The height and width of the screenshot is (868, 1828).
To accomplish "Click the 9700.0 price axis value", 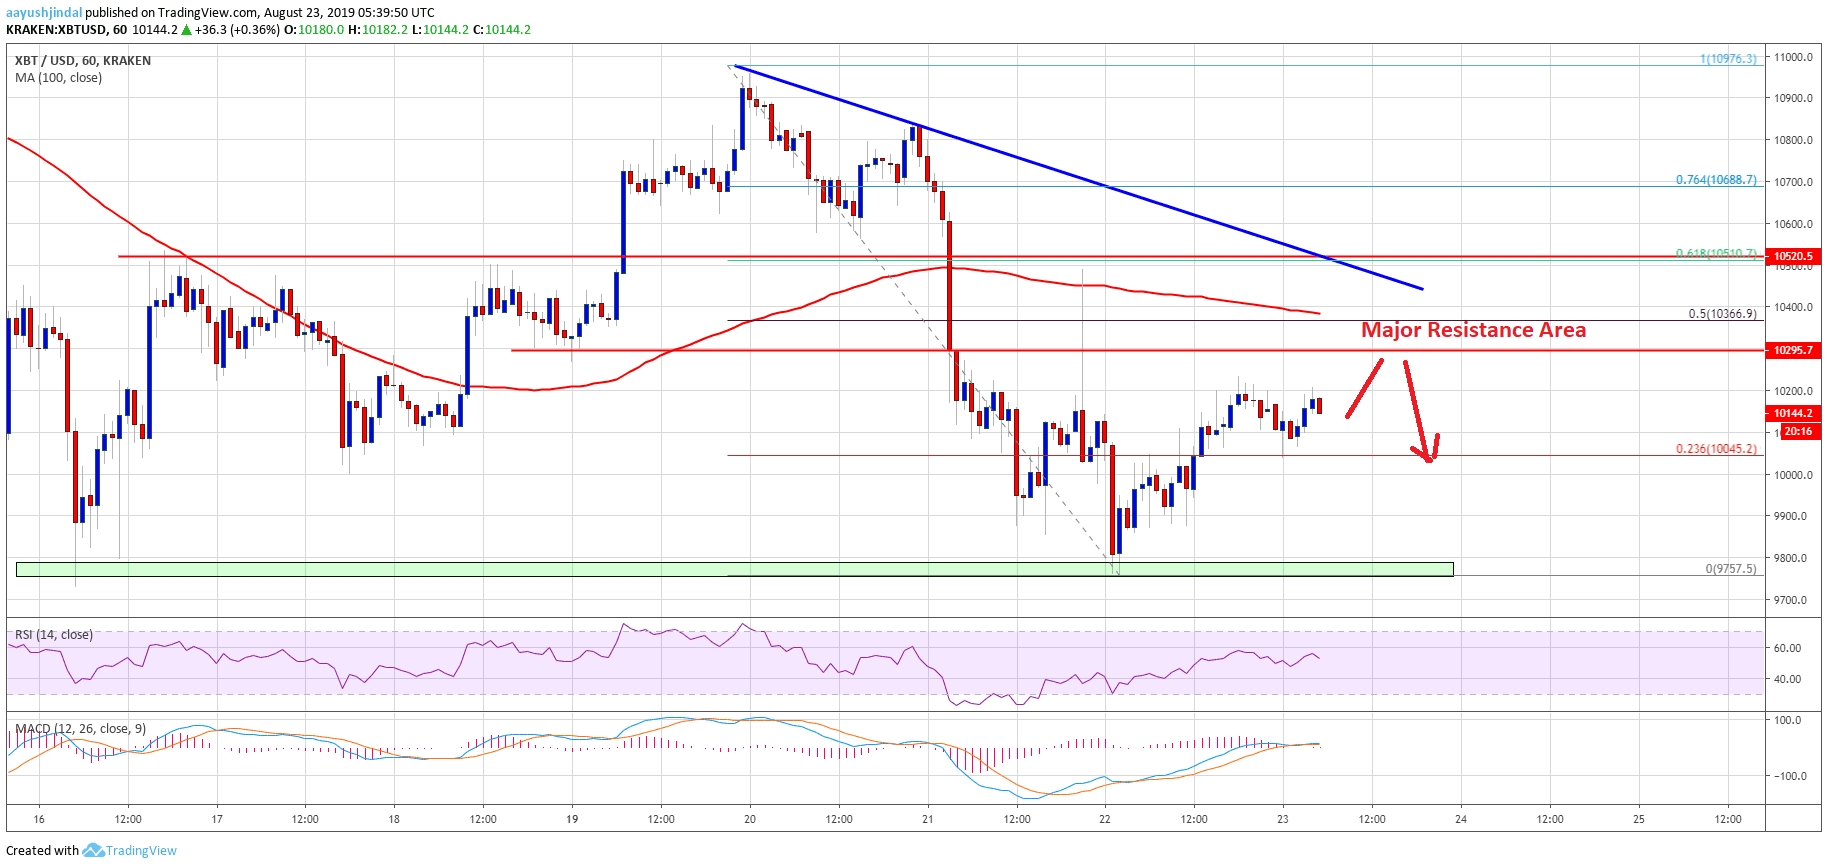I will point(1791,600).
